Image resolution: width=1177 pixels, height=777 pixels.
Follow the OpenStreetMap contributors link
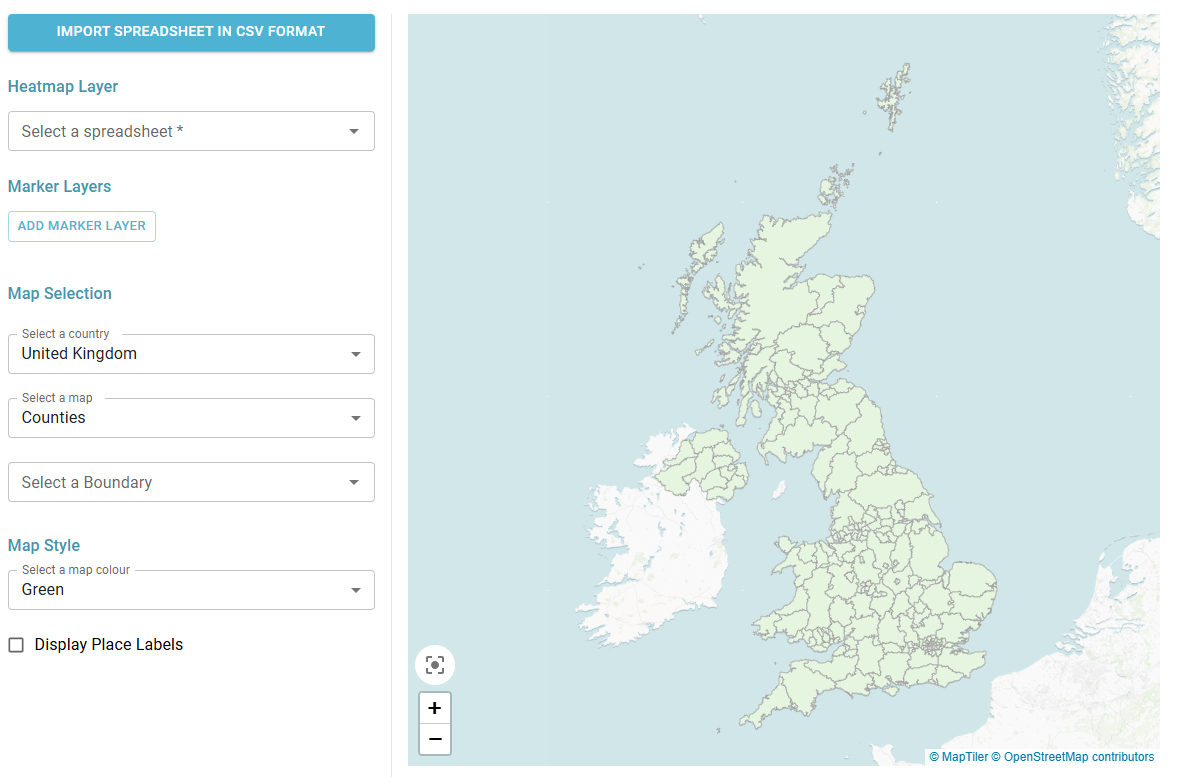pyautogui.click(x=1078, y=757)
